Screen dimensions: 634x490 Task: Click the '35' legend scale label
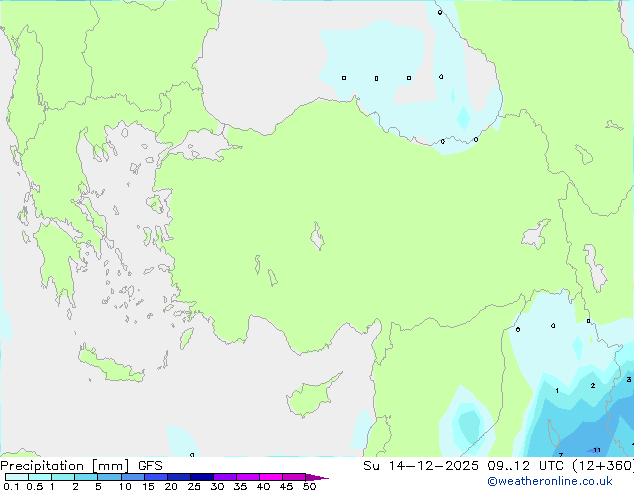[240, 486]
